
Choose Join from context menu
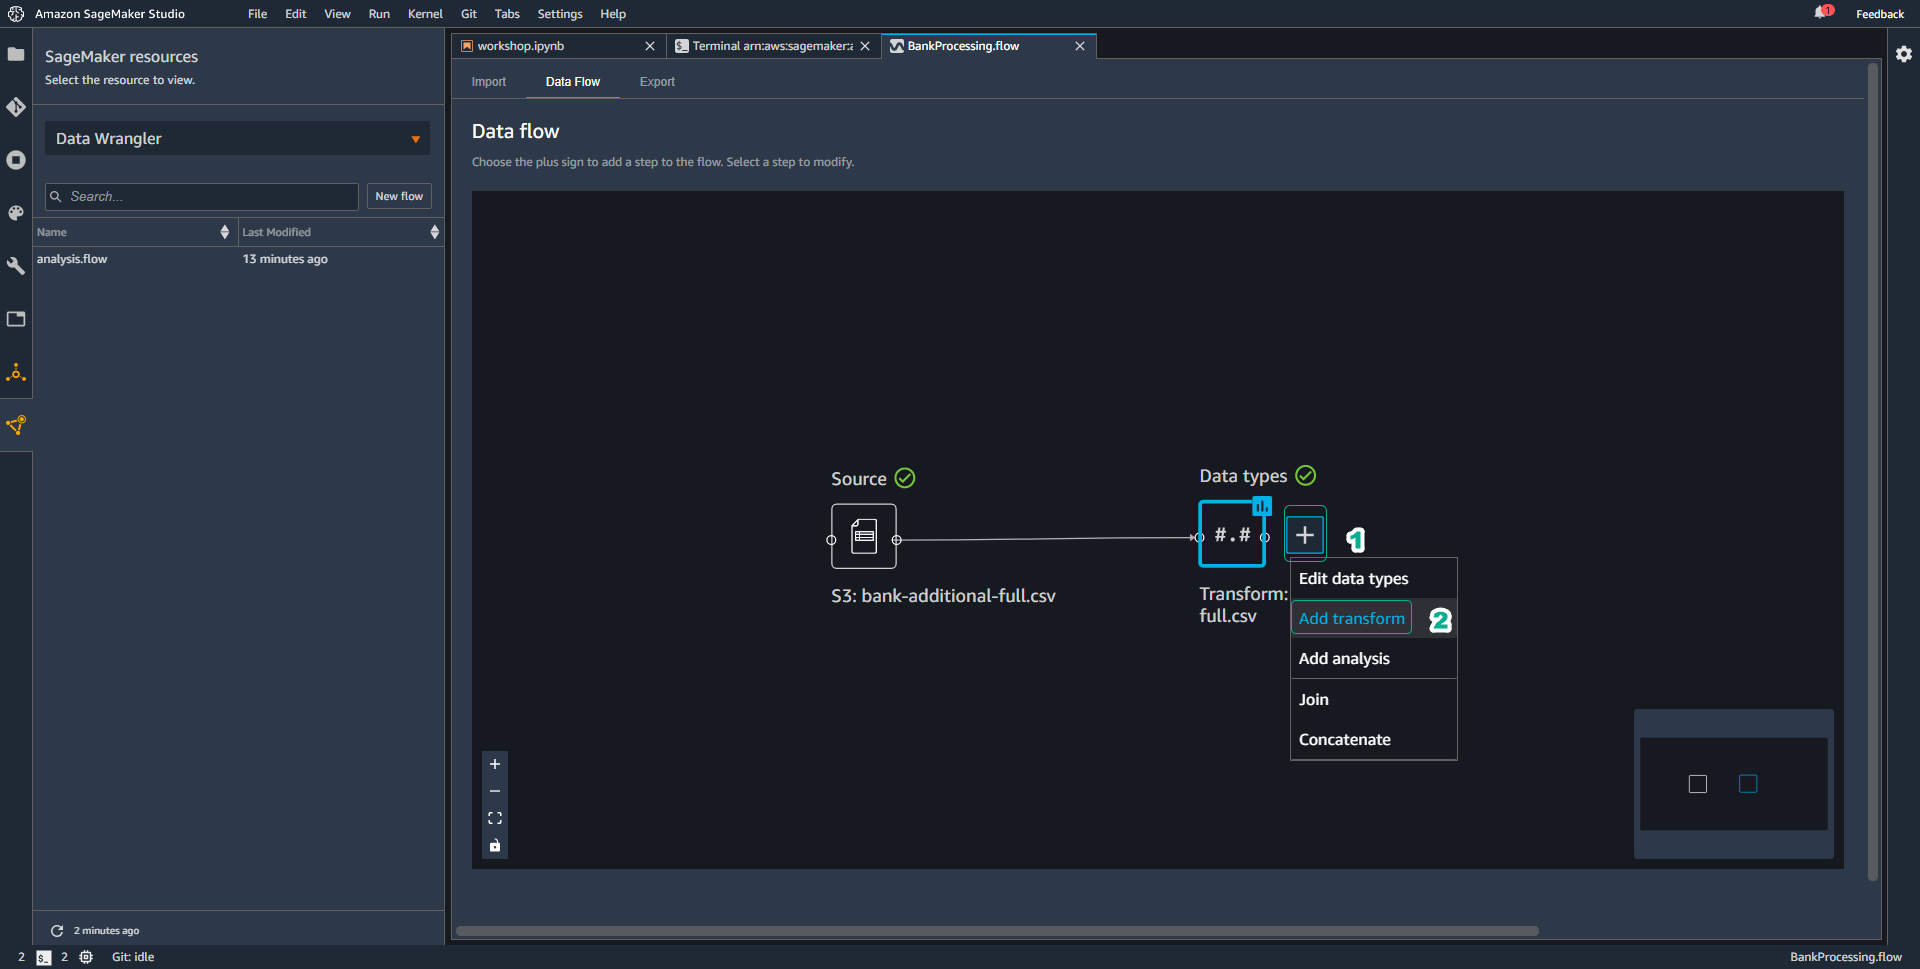1373,699
